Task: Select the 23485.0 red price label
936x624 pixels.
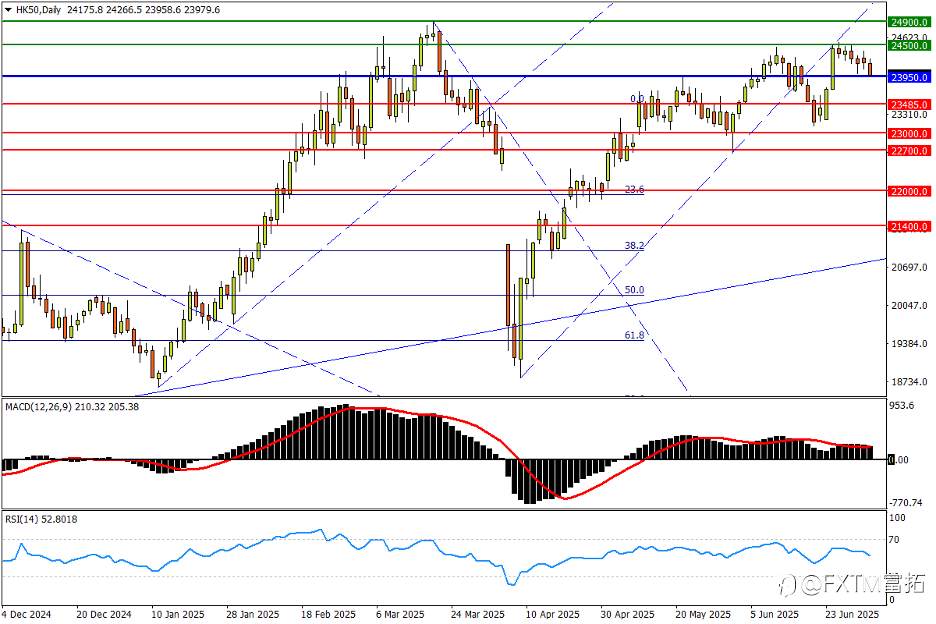Action: [x=909, y=104]
